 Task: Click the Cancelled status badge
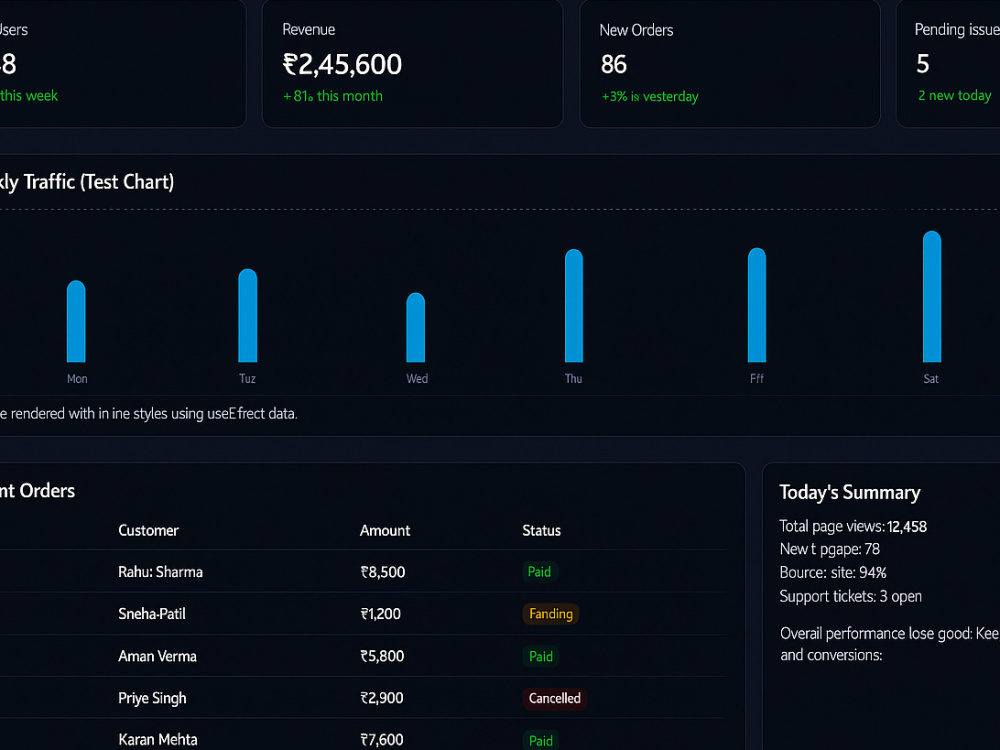coord(555,698)
